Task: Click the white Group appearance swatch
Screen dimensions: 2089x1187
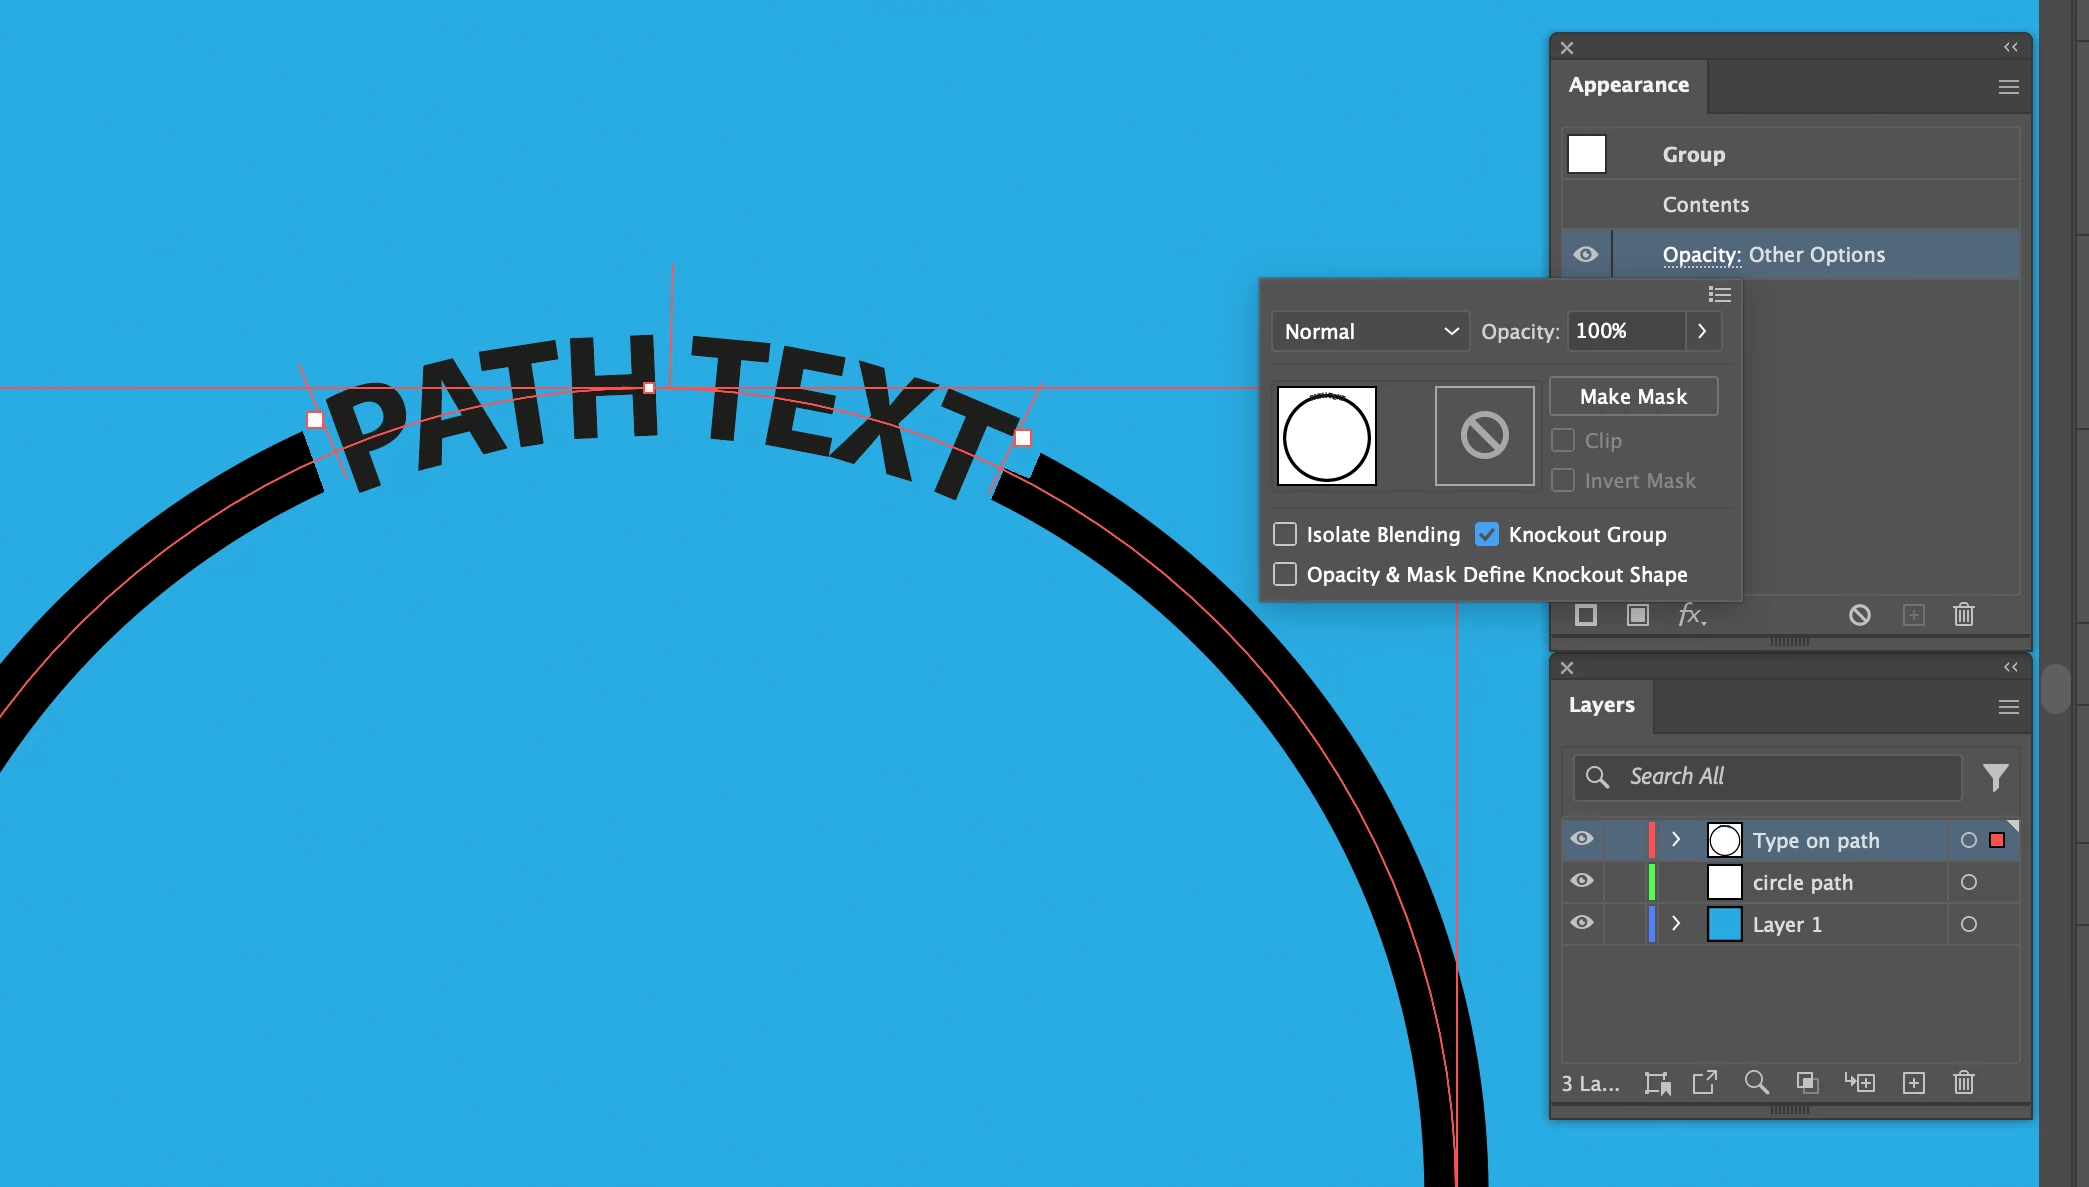Action: [1587, 154]
